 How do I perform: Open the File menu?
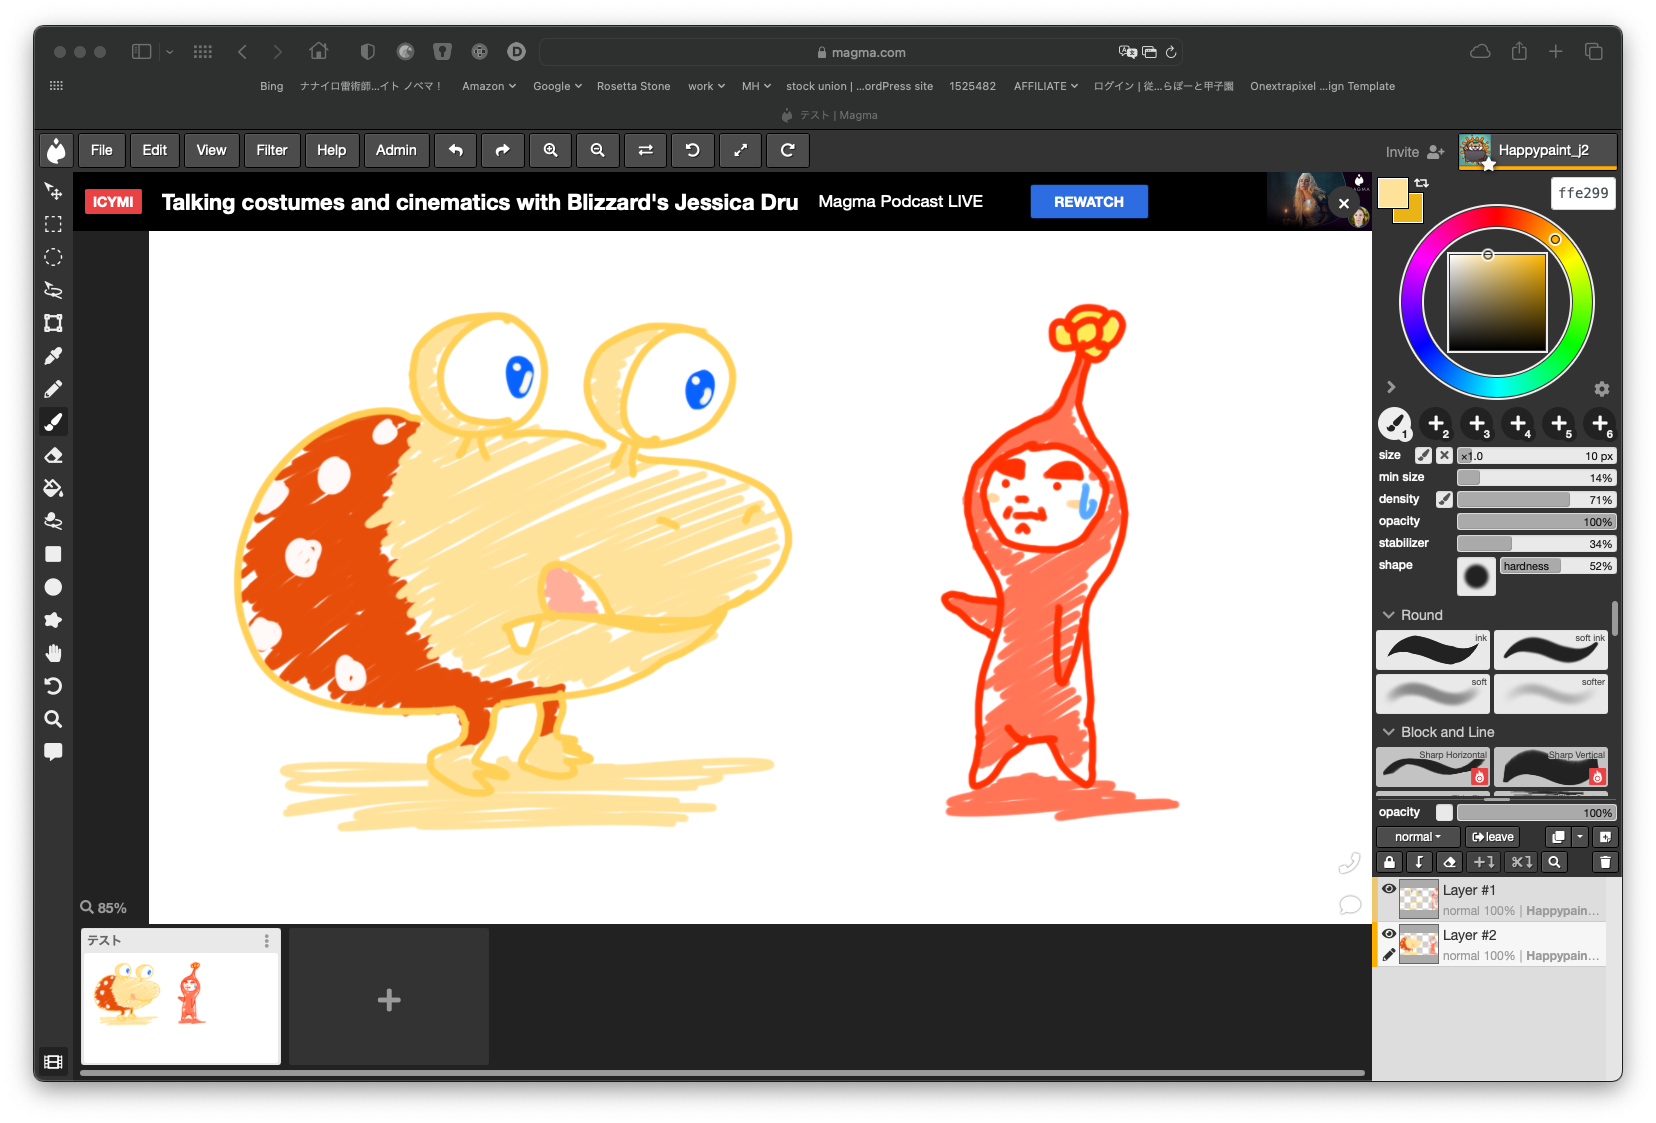(102, 150)
